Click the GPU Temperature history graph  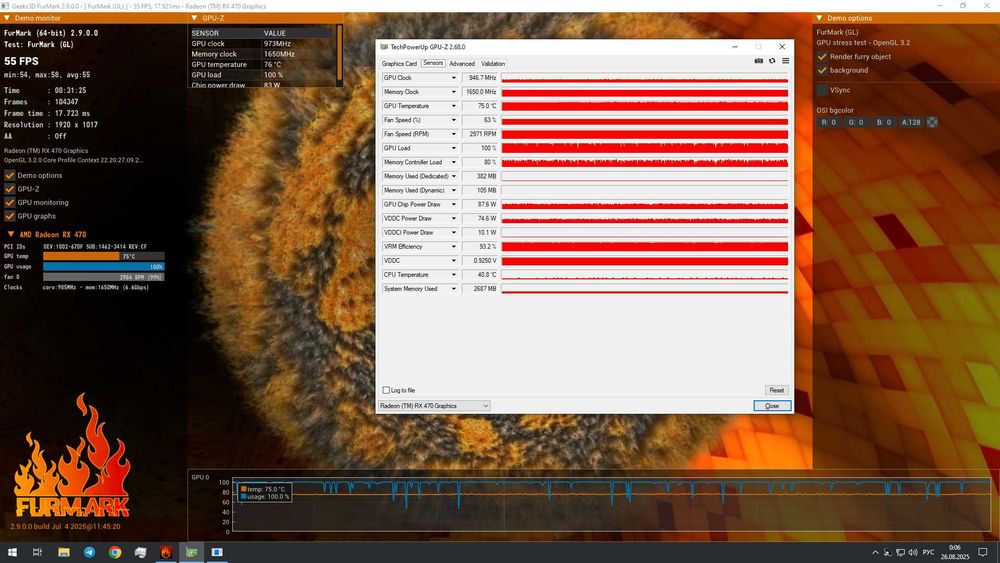click(645, 106)
